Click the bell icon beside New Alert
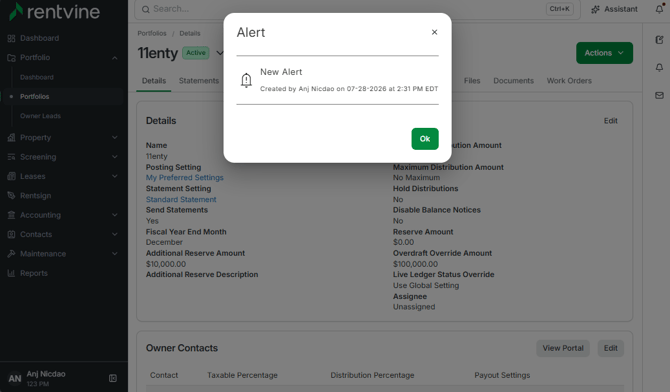670x392 pixels. (246, 80)
